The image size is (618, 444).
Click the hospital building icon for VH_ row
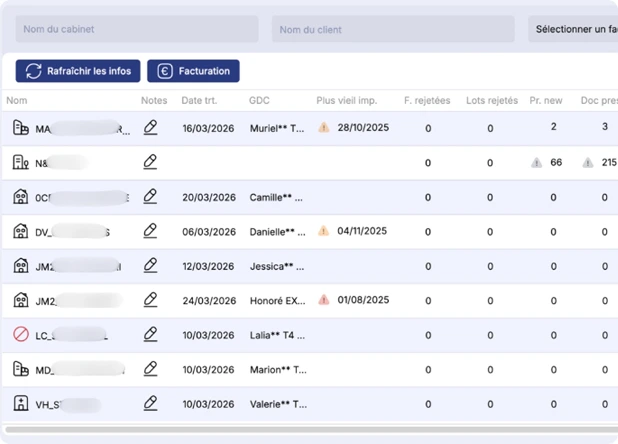pyautogui.click(x=21, y=403)
